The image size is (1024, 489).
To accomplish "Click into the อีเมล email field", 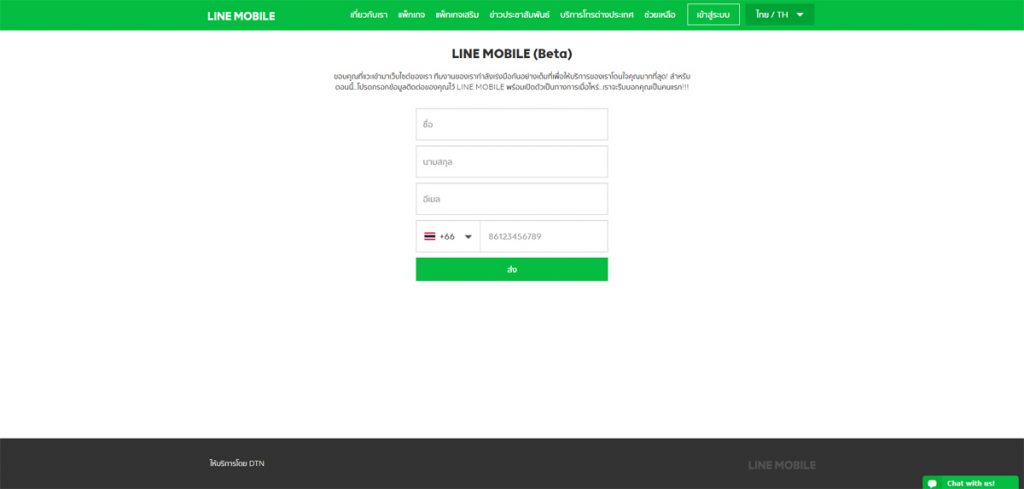I will coord(511,198).
